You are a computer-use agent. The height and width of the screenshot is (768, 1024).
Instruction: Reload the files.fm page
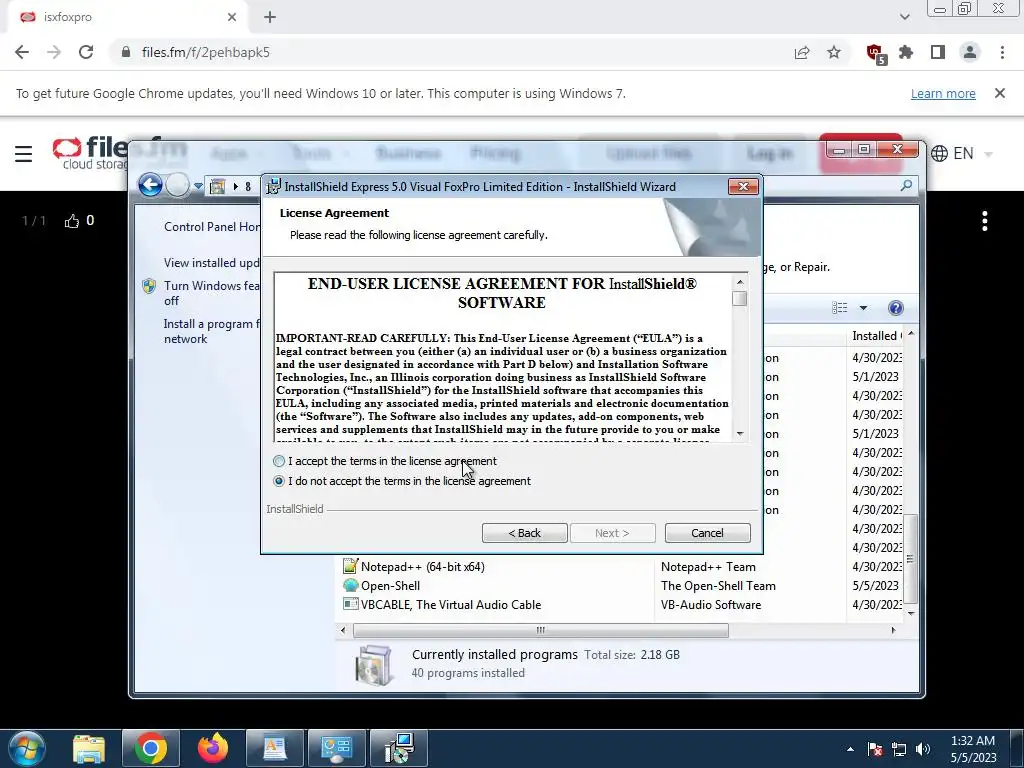(x=86, y=52)
